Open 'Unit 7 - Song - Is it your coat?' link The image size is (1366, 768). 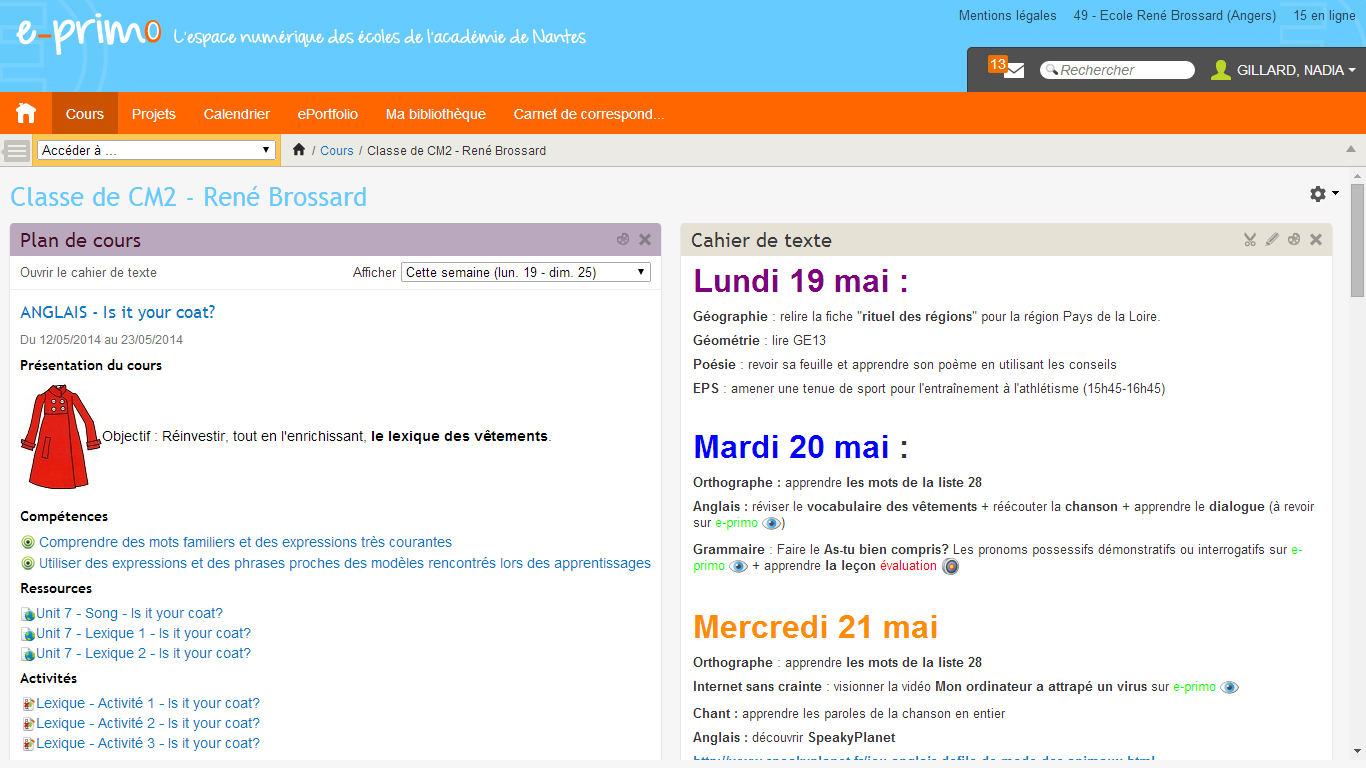(x=129, y=613)
